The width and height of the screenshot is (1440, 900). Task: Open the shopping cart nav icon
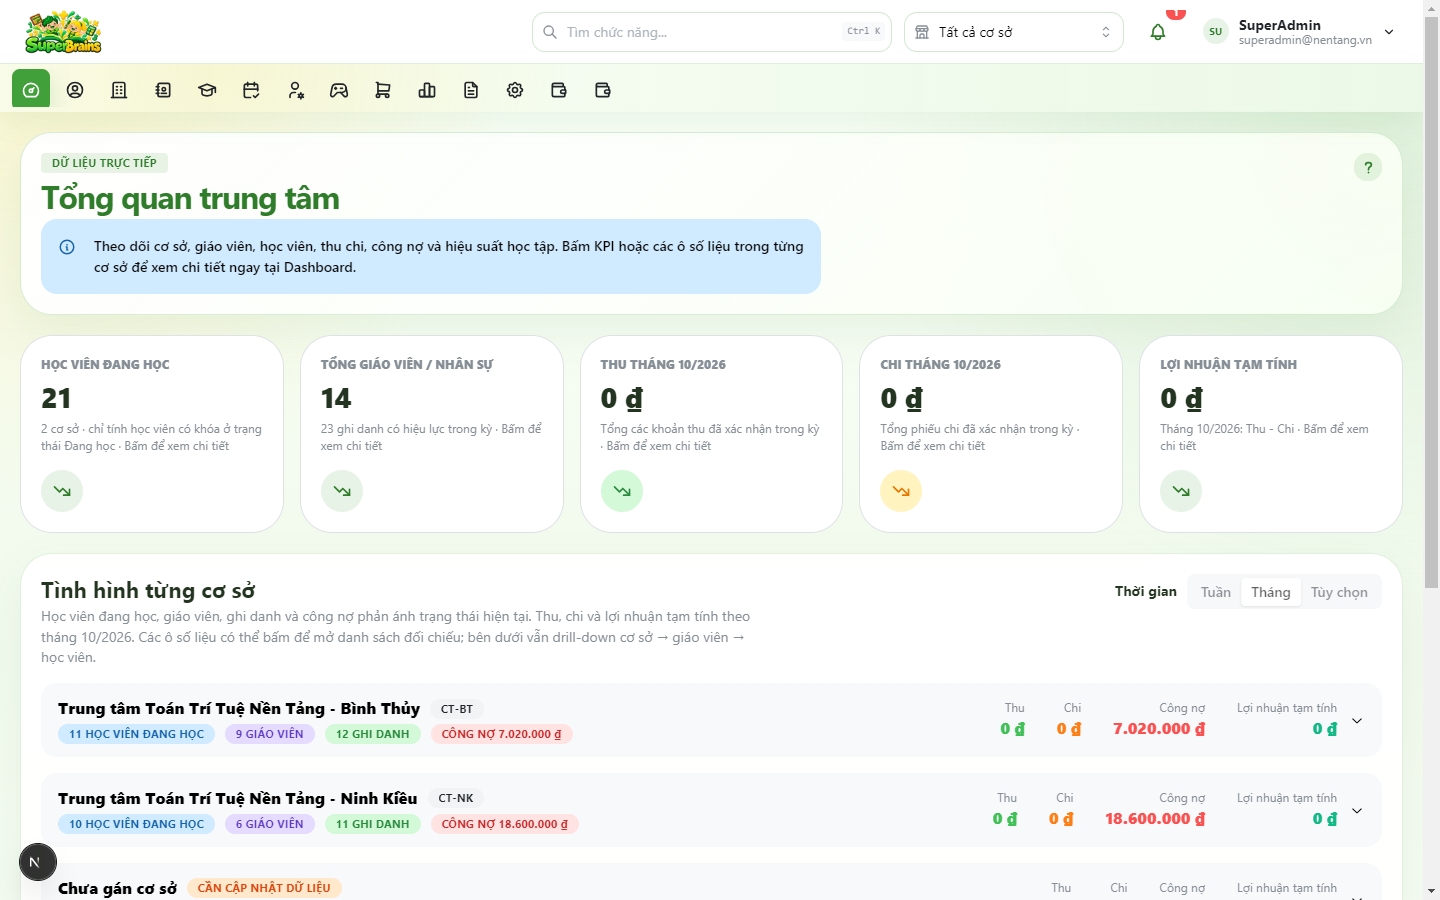tap(383, 90)
